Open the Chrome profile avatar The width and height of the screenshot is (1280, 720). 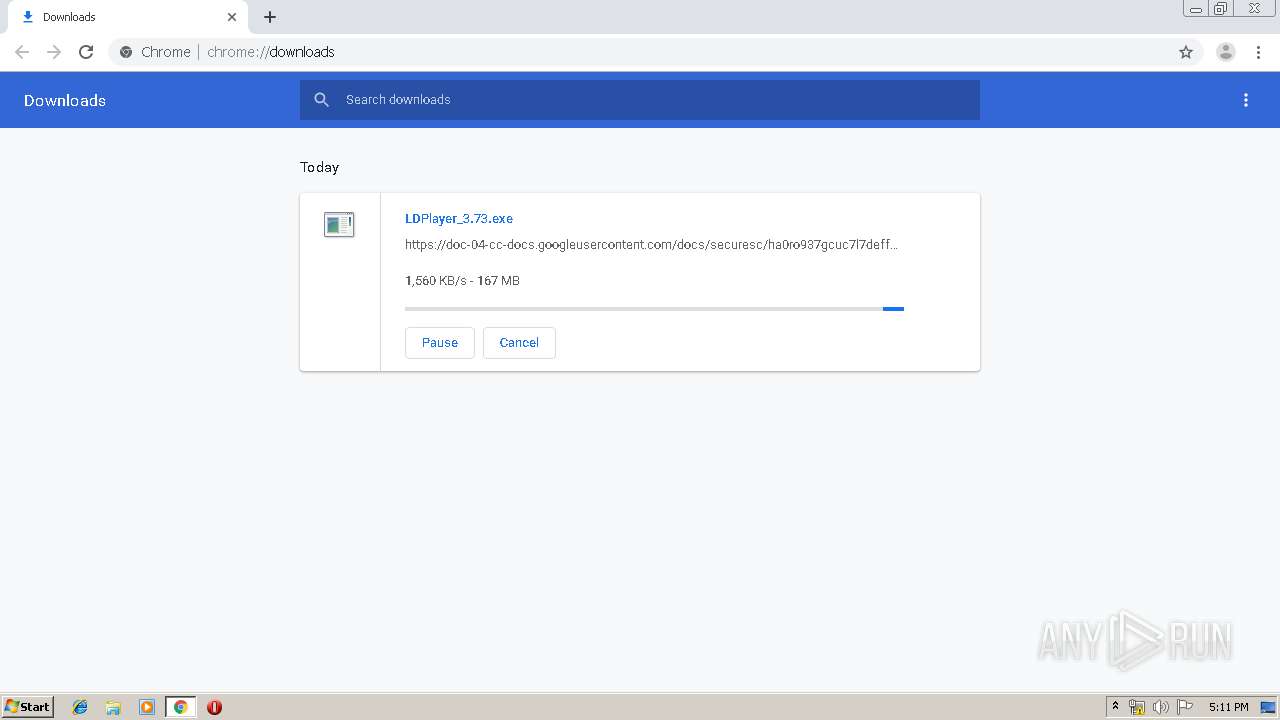[x=1226, y=52]
